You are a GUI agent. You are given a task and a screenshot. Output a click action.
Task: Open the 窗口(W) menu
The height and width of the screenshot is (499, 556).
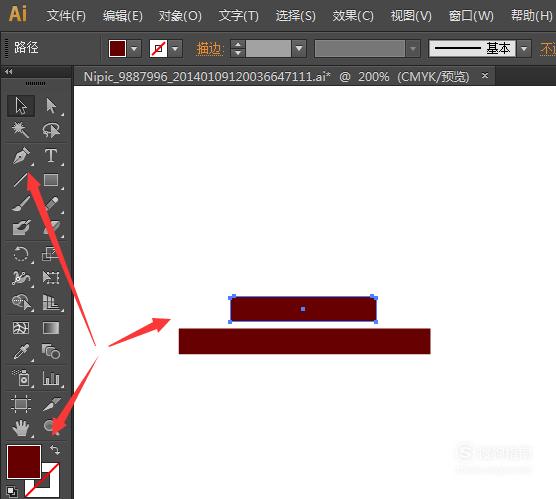pyautogui.click(x=471, y=16)
